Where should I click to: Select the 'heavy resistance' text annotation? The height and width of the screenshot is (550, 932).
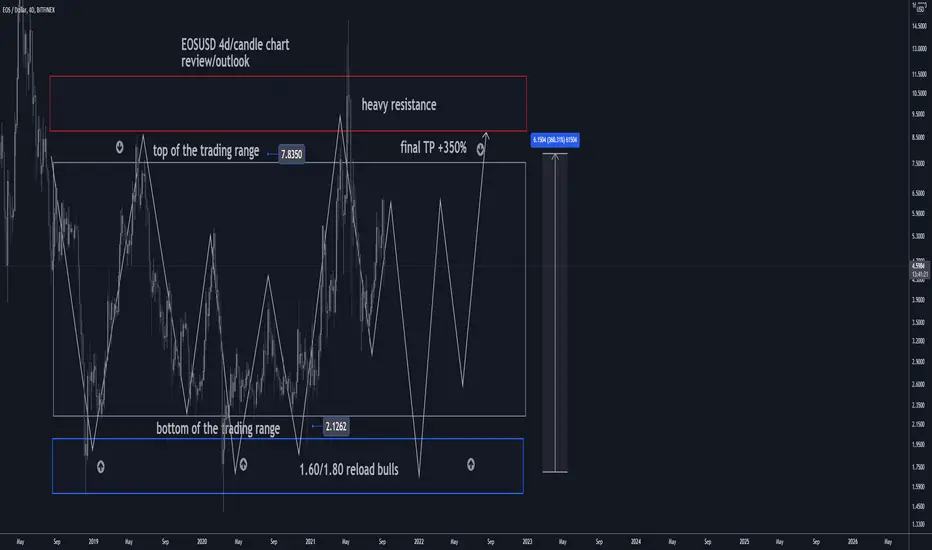point(399,105)
